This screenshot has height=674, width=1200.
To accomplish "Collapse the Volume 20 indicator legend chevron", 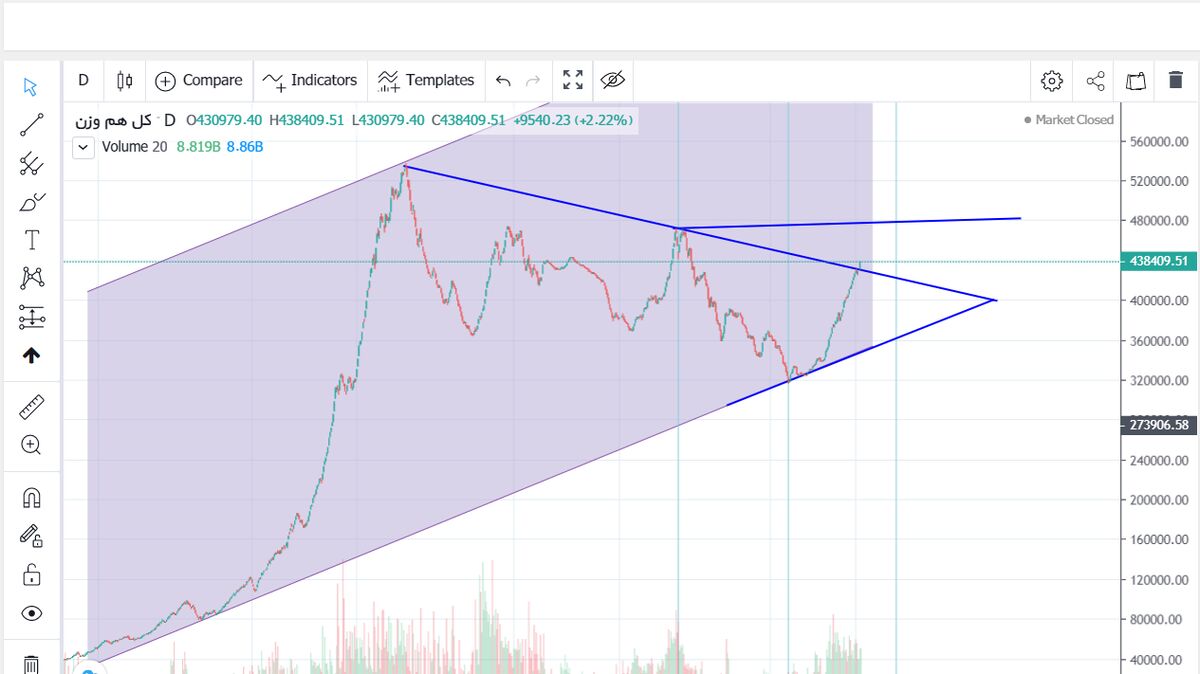I will 85,147.
